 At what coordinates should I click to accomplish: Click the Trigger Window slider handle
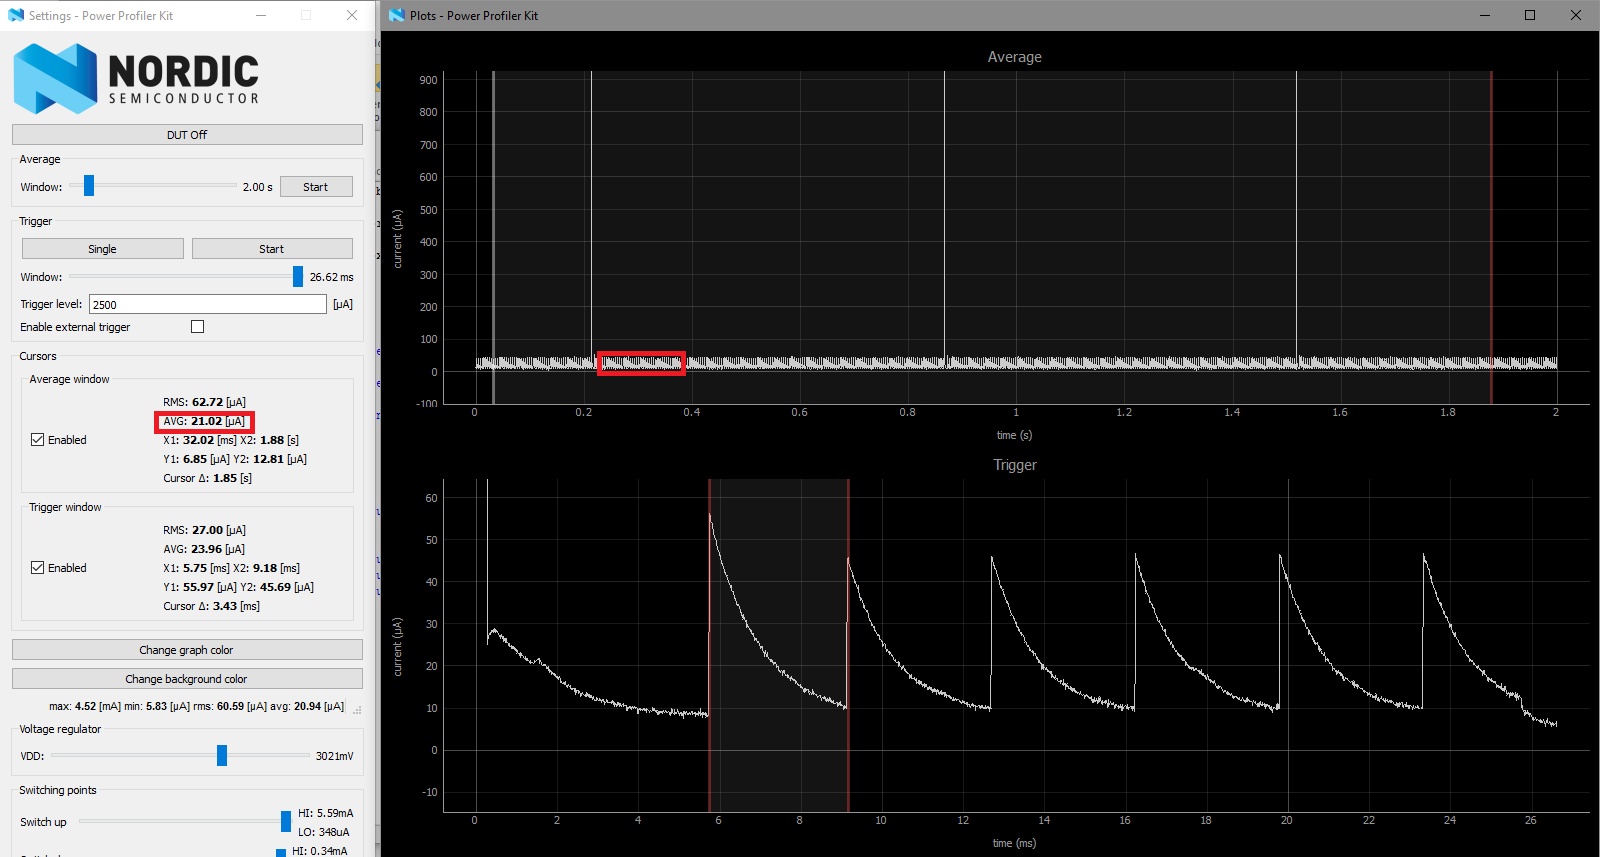click(x=298, y=277)
